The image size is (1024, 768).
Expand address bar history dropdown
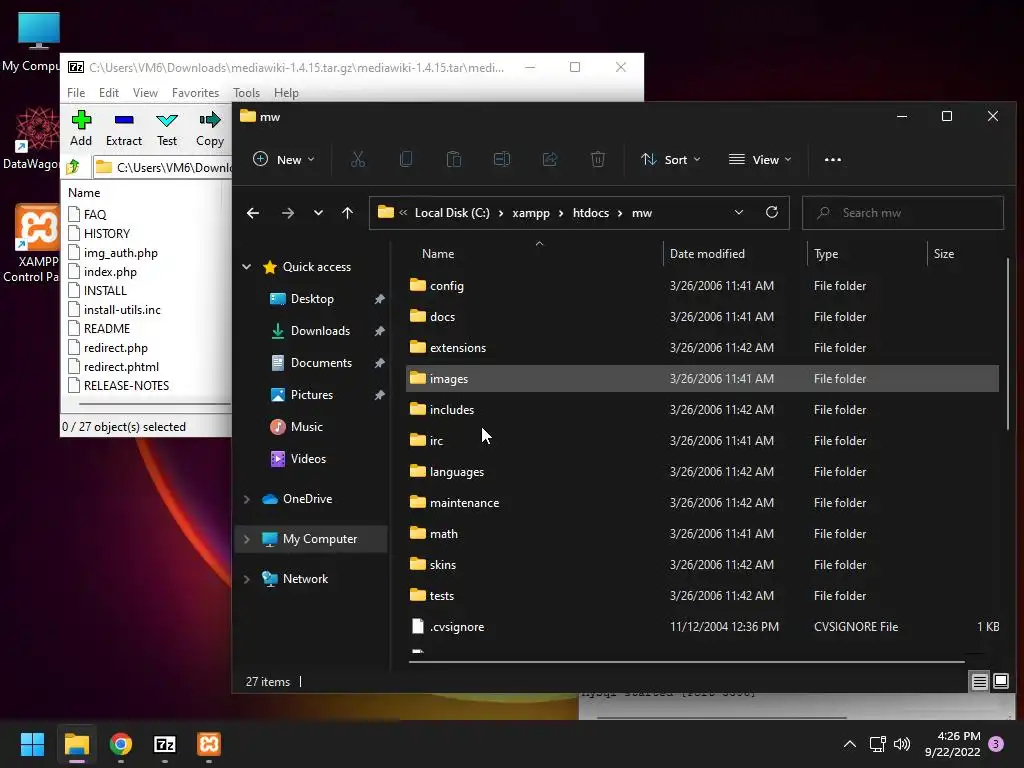coord(739,212)
